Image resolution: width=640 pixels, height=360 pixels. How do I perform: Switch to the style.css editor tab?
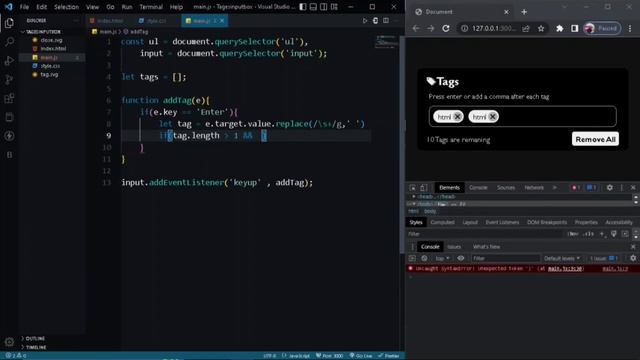point(153,20)
